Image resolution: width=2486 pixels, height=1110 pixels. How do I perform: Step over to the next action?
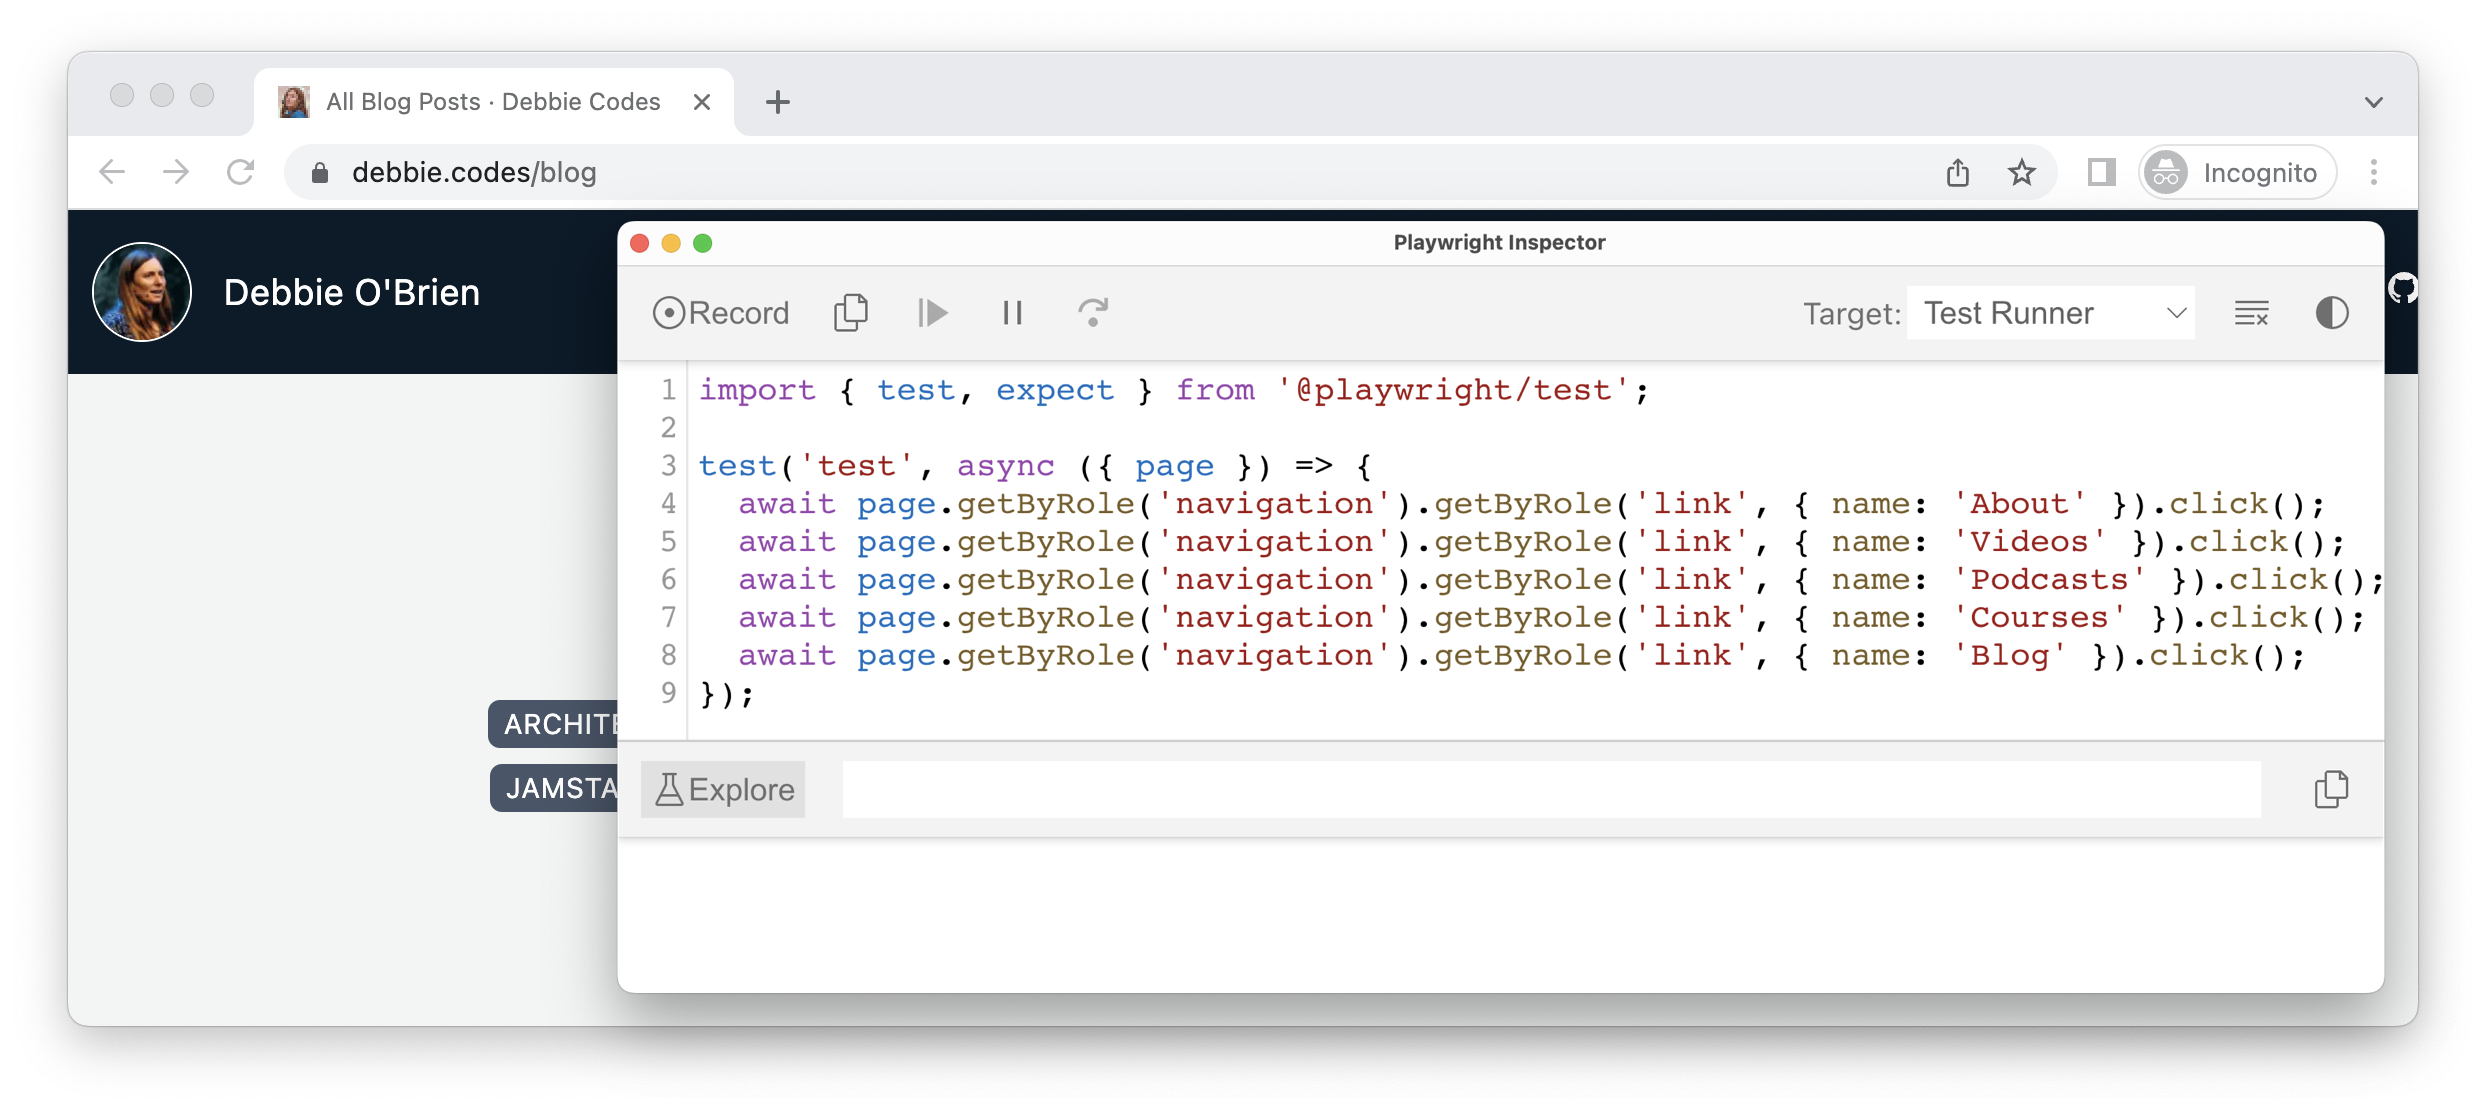click(x=1092, y=312)
